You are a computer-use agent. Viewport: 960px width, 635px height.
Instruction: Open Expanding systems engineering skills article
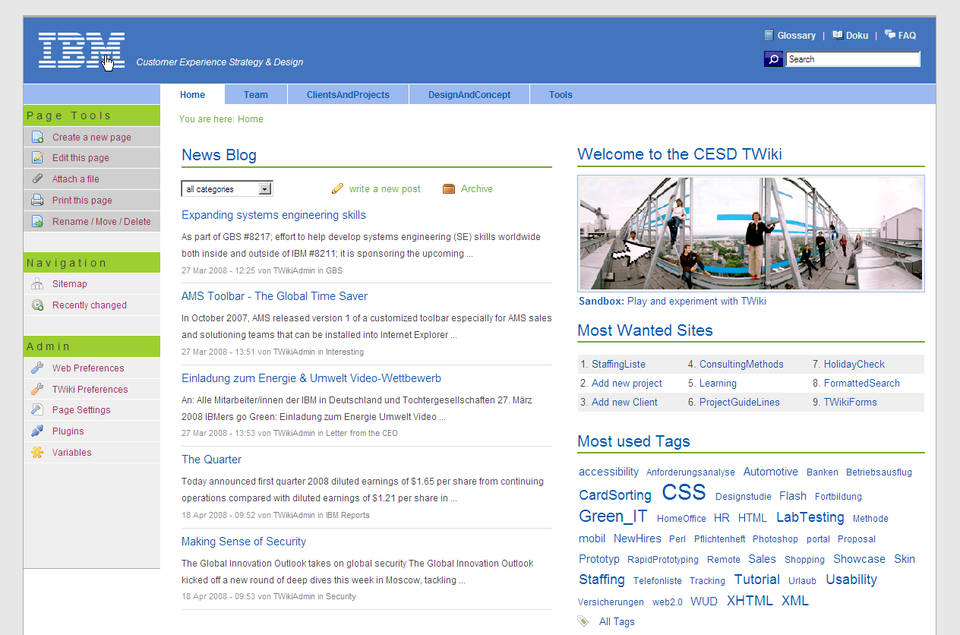point(274,215)
